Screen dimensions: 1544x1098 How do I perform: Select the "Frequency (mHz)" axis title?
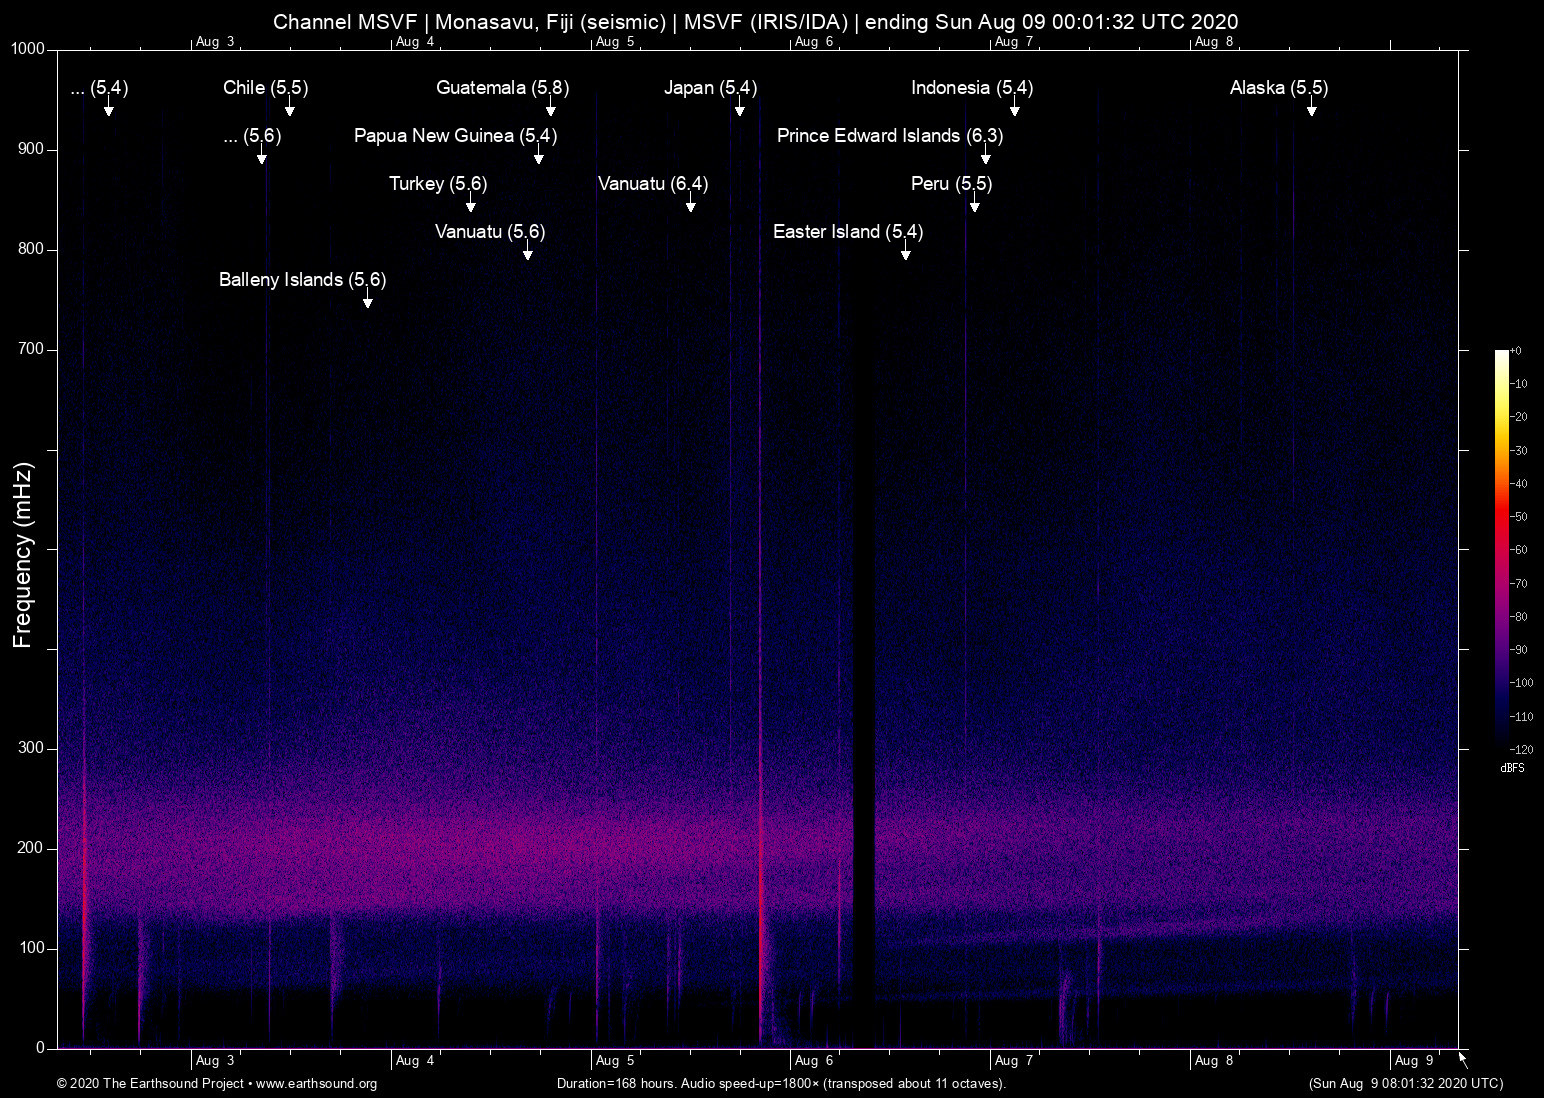click(22, 555)
